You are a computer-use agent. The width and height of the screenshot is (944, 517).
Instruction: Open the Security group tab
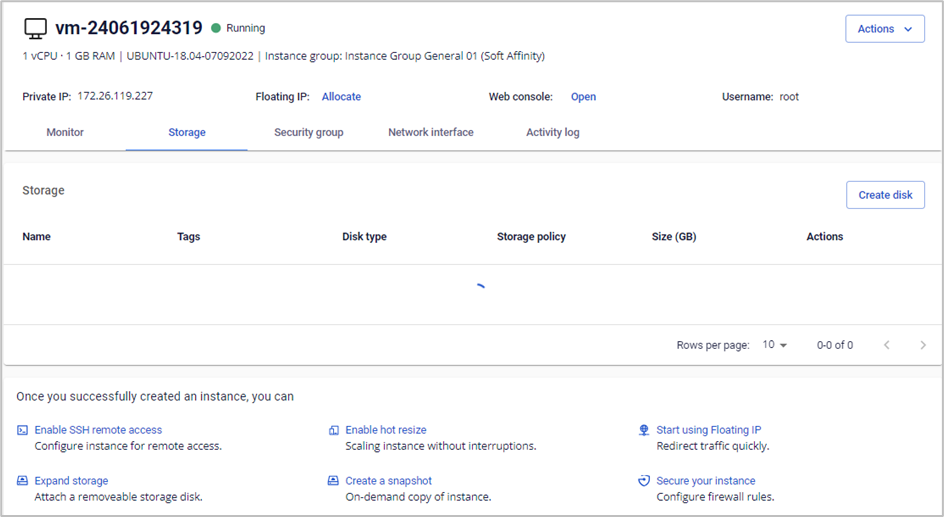308,132
